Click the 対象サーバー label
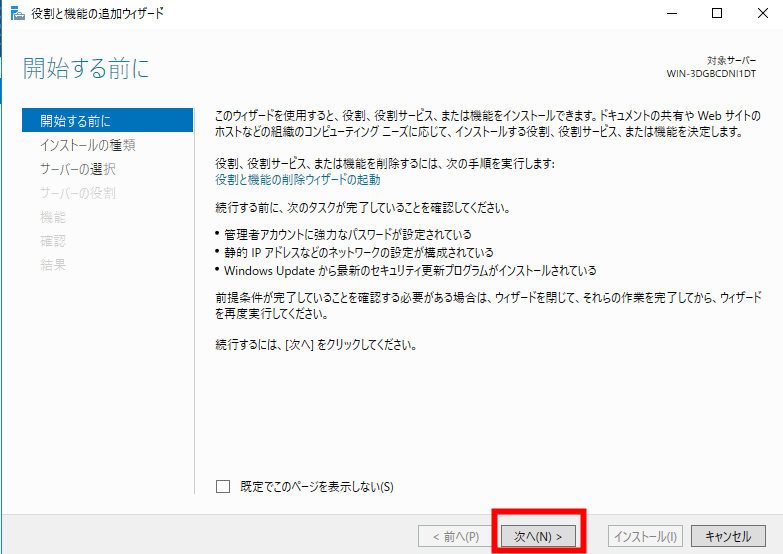 [x=732, y=60]
